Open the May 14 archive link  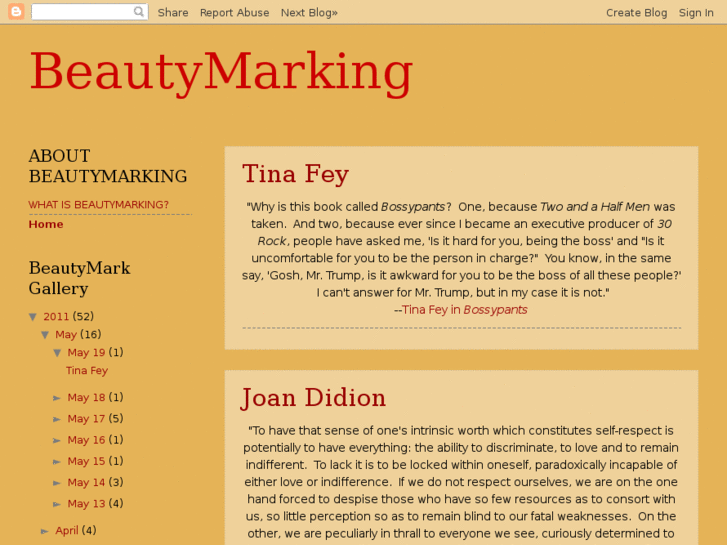pyautogui.click(x=86, y=483)
